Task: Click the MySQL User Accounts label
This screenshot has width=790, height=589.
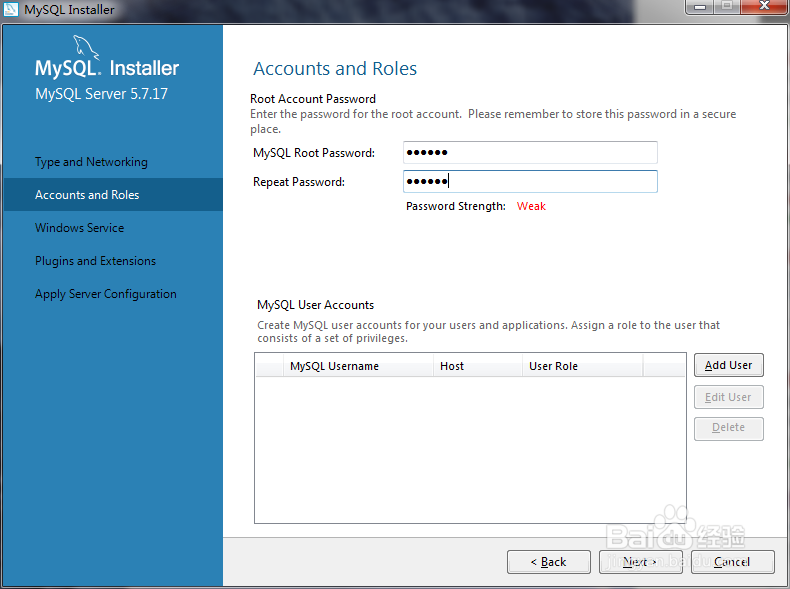Action: 315,305
